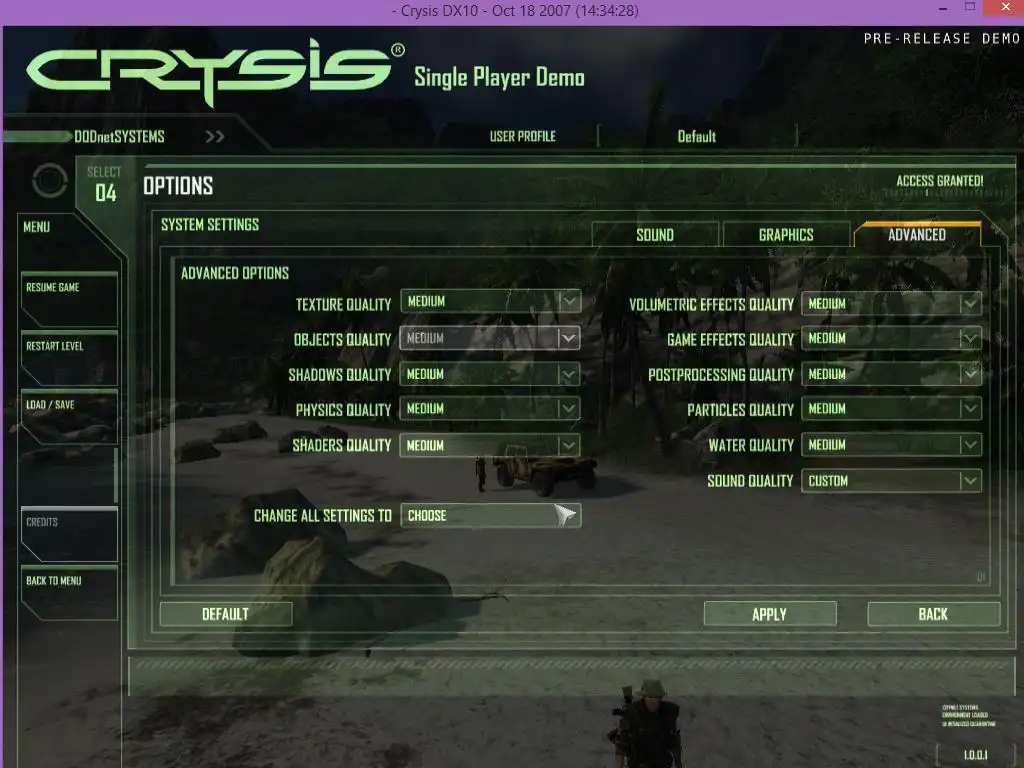
Task: Open the Volumetric Effects Quality dropdown
Action: coord(891,304)
